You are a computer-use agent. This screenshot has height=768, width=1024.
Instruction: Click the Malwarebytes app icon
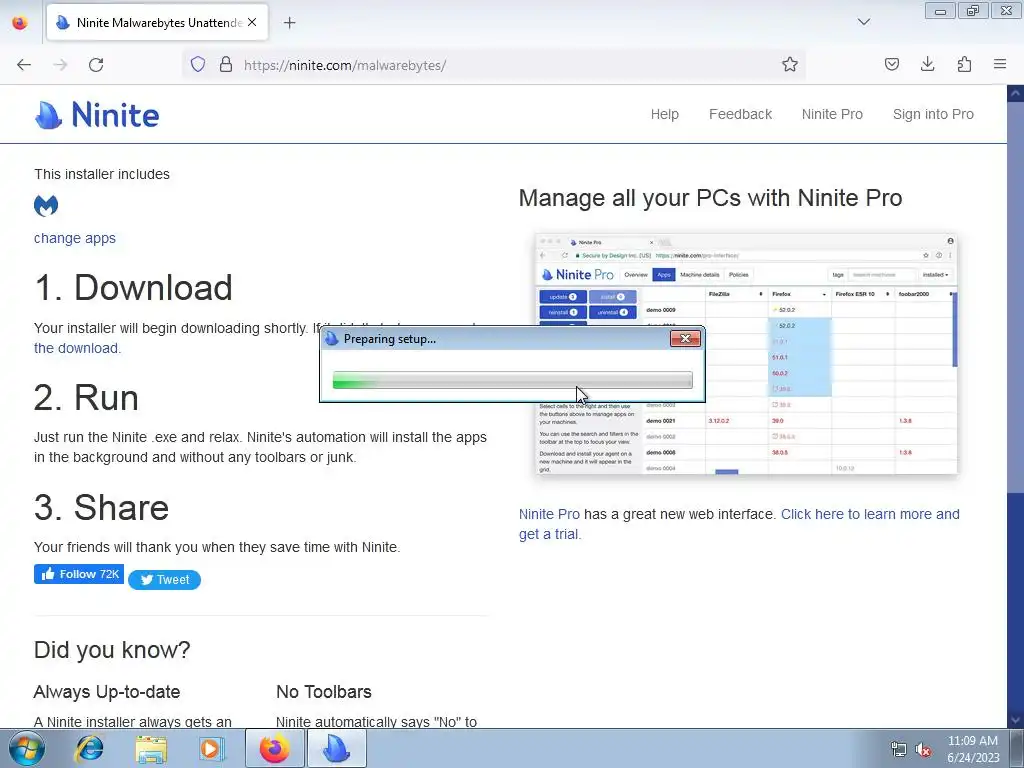pos(46,206)
